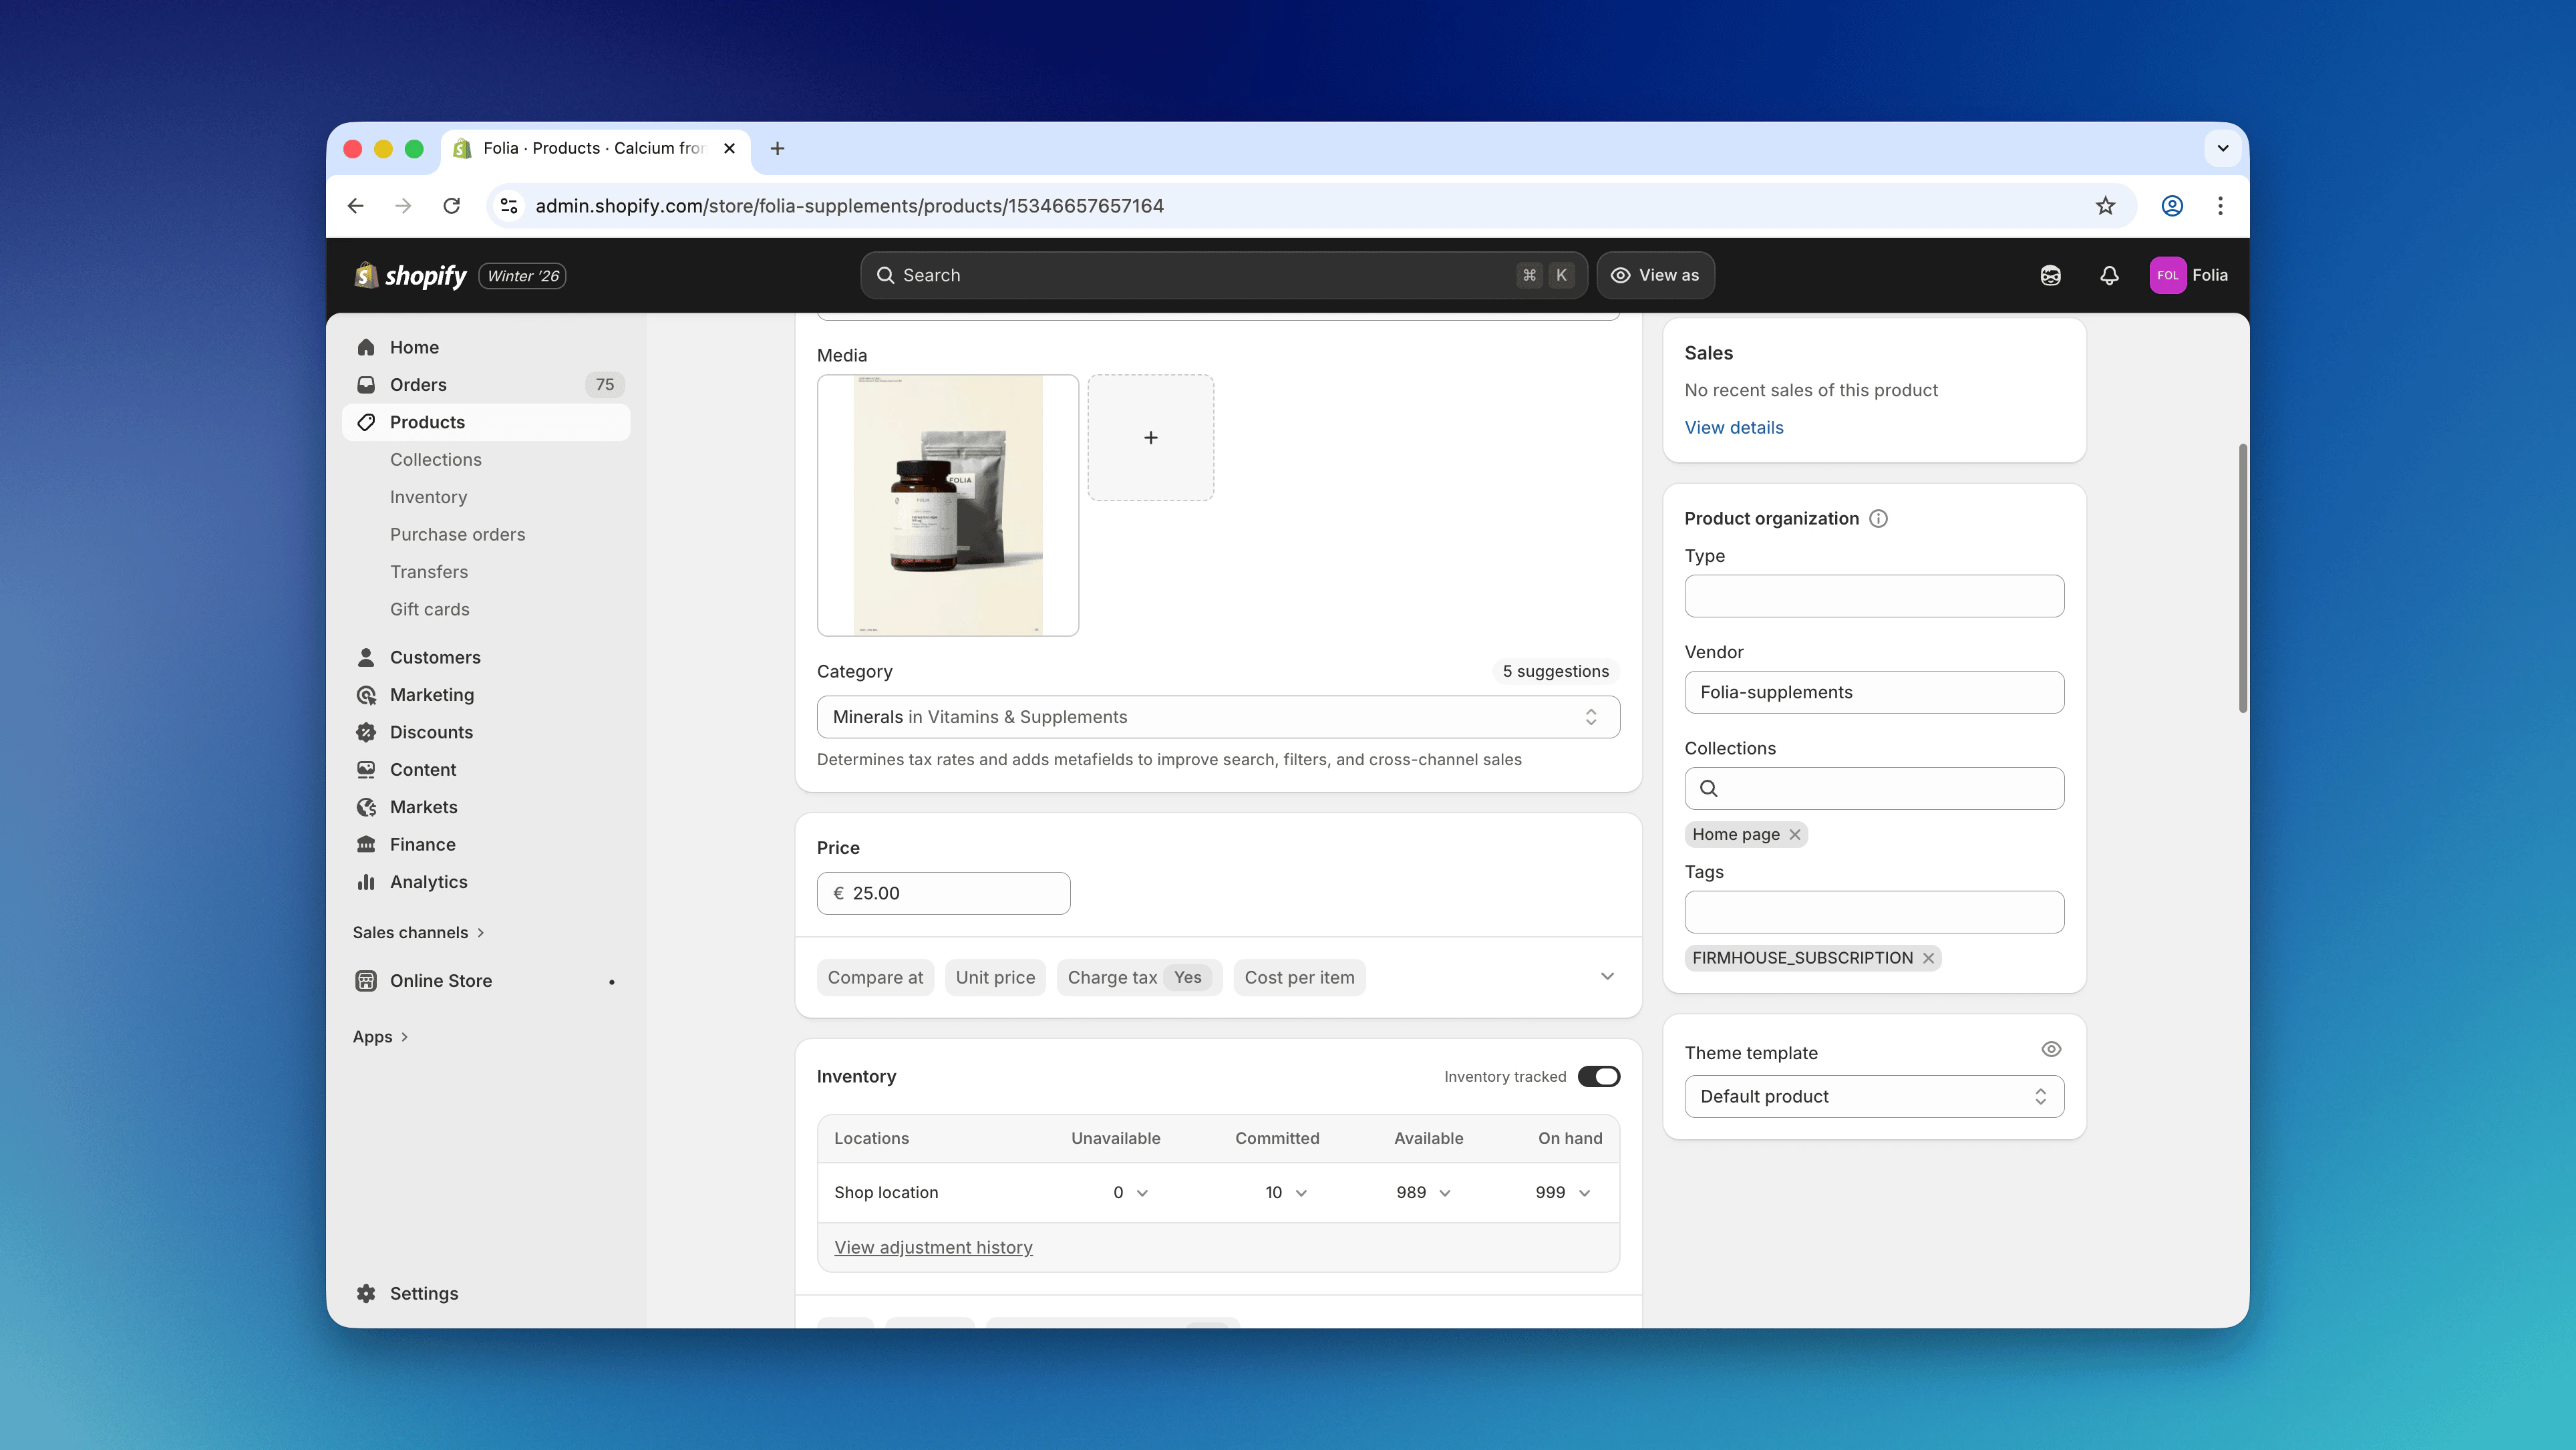
Task: Open Settings gear in sidebar
Action: pos(366,1293)
